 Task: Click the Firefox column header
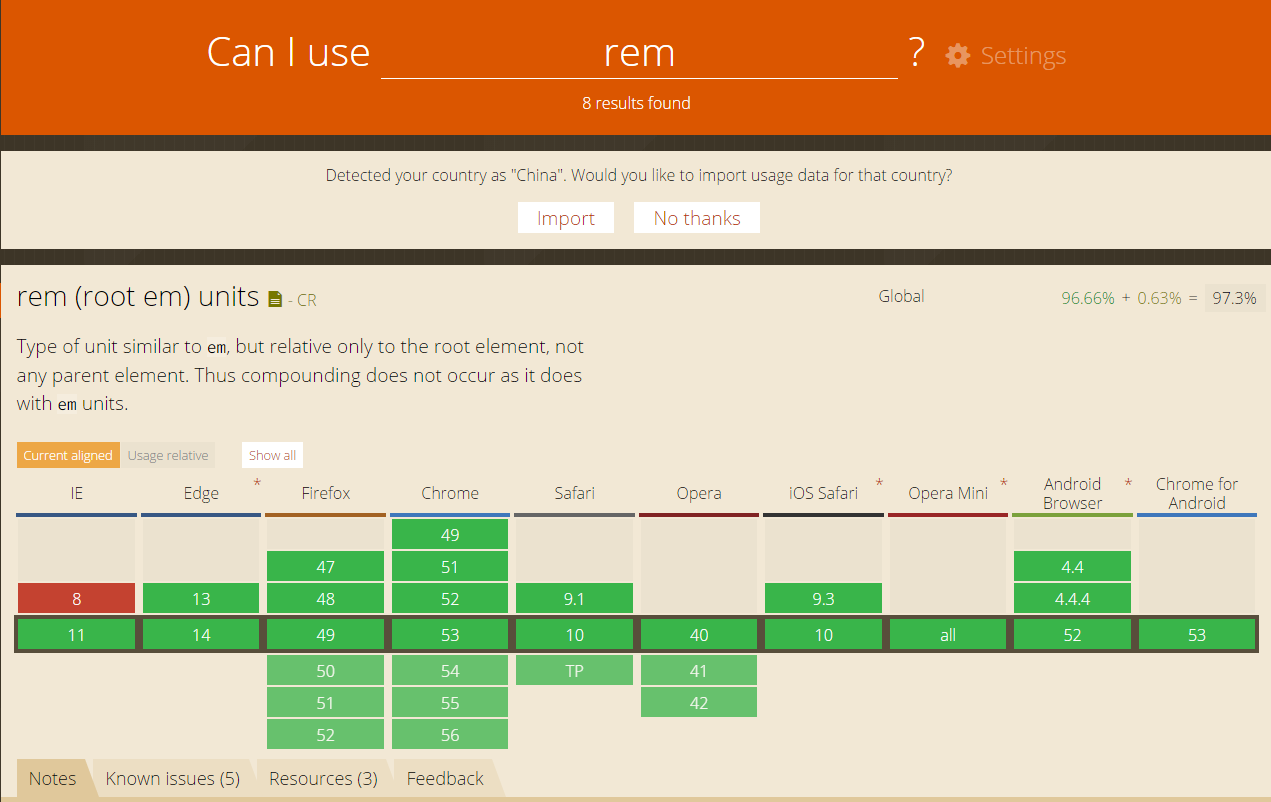point(326,493)
